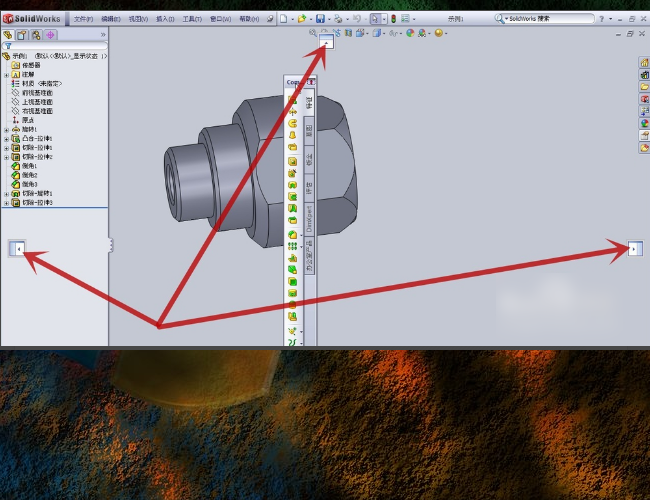650x500 pixels.
Task: Click the Help question mark icon
Action: 601,19
